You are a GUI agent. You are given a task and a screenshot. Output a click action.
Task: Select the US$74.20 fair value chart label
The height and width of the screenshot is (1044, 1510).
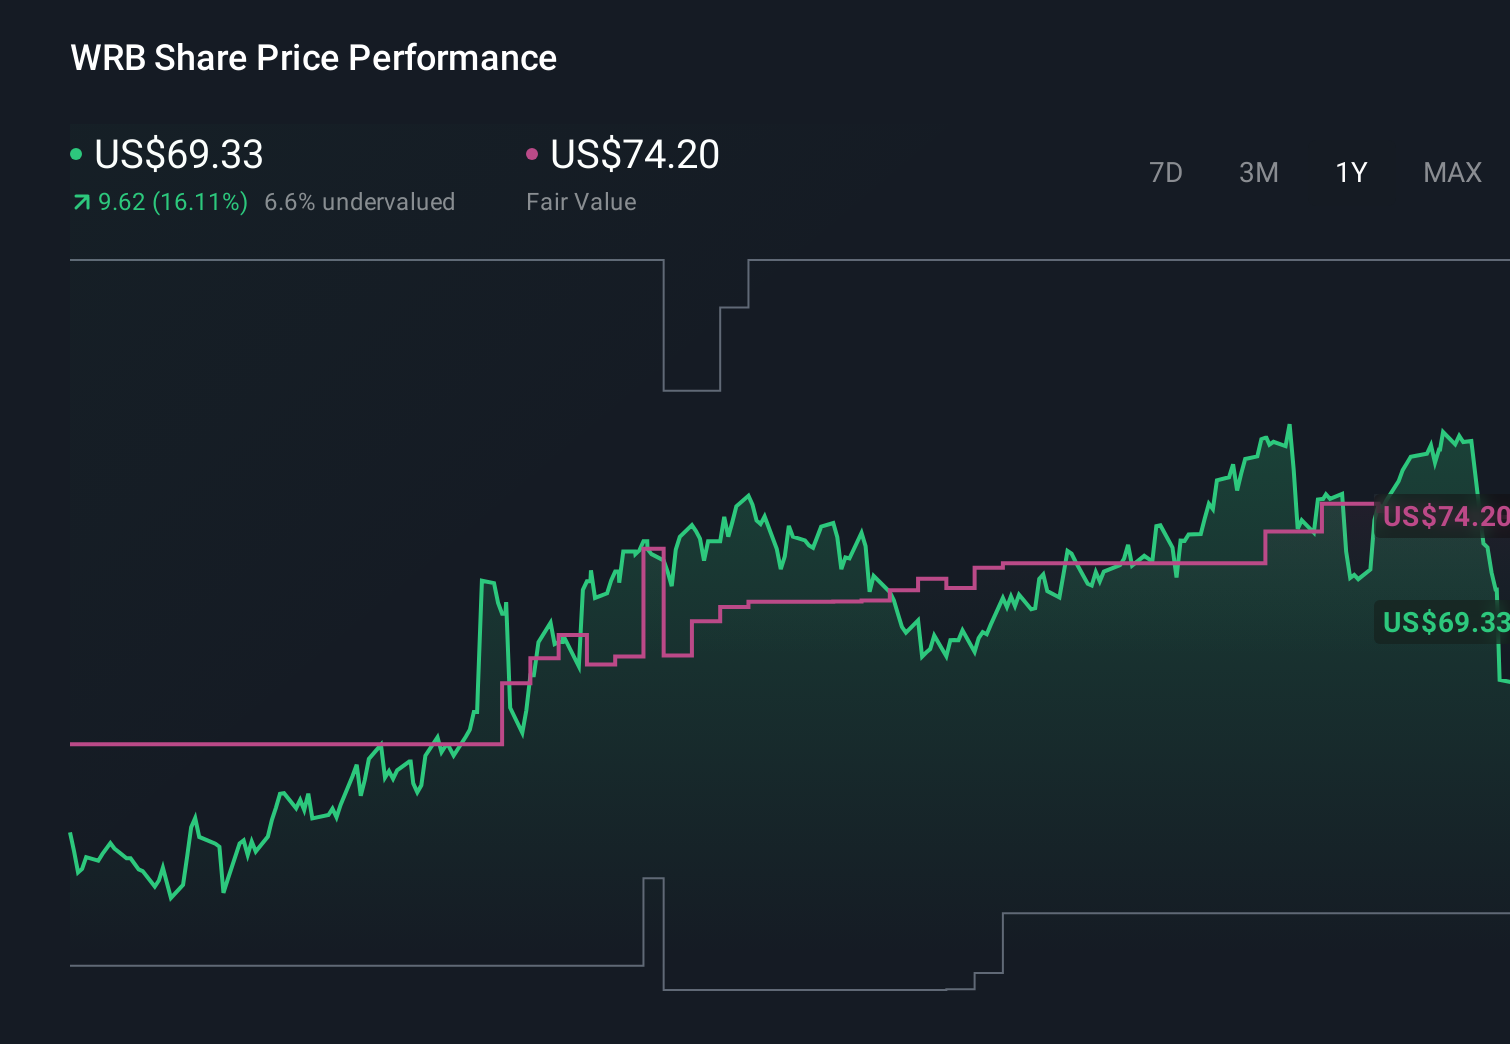point(1446,517)
